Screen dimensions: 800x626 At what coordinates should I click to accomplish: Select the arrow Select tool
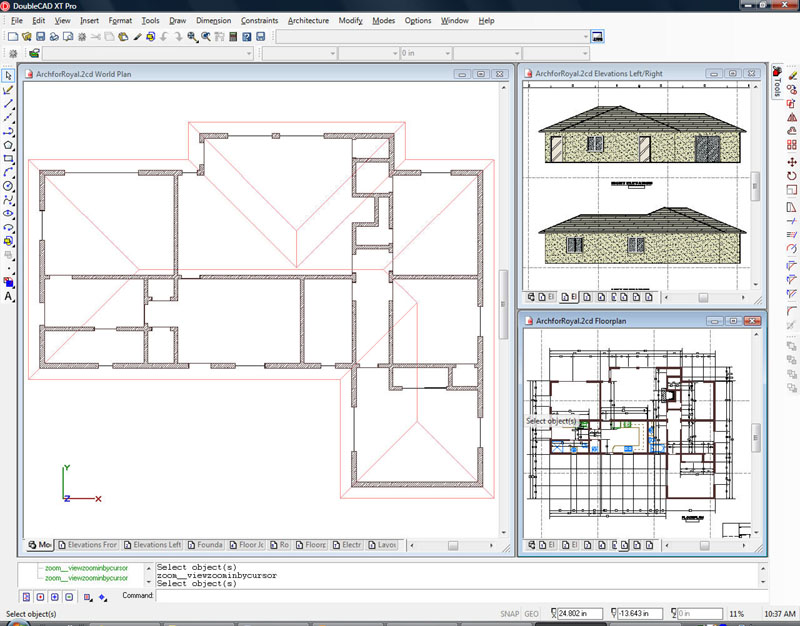click(8, 76)
